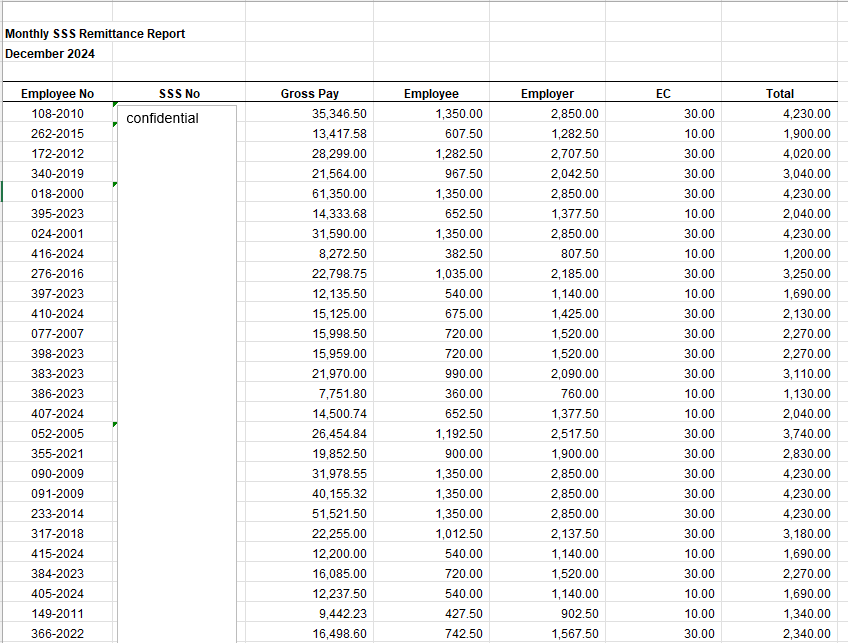Image resolution: width=848 pixels, height=643 pixels.
Task: Click employee contribution 1,012.50
Action: [459, 534]
